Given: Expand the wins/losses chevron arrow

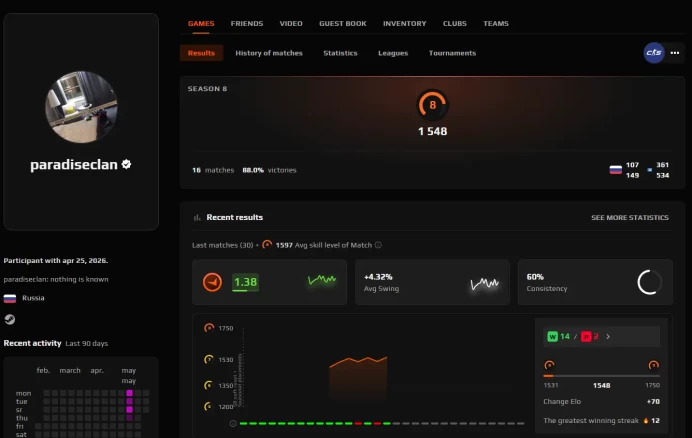Looking at the screenshot, I should pos(608,336).
